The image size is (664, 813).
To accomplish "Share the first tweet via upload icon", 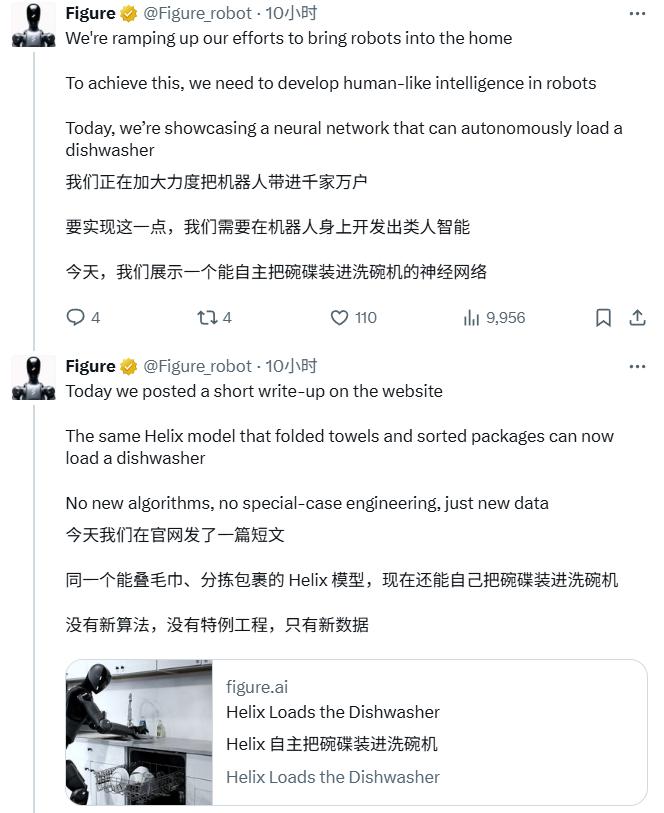I will click(638, 317).
